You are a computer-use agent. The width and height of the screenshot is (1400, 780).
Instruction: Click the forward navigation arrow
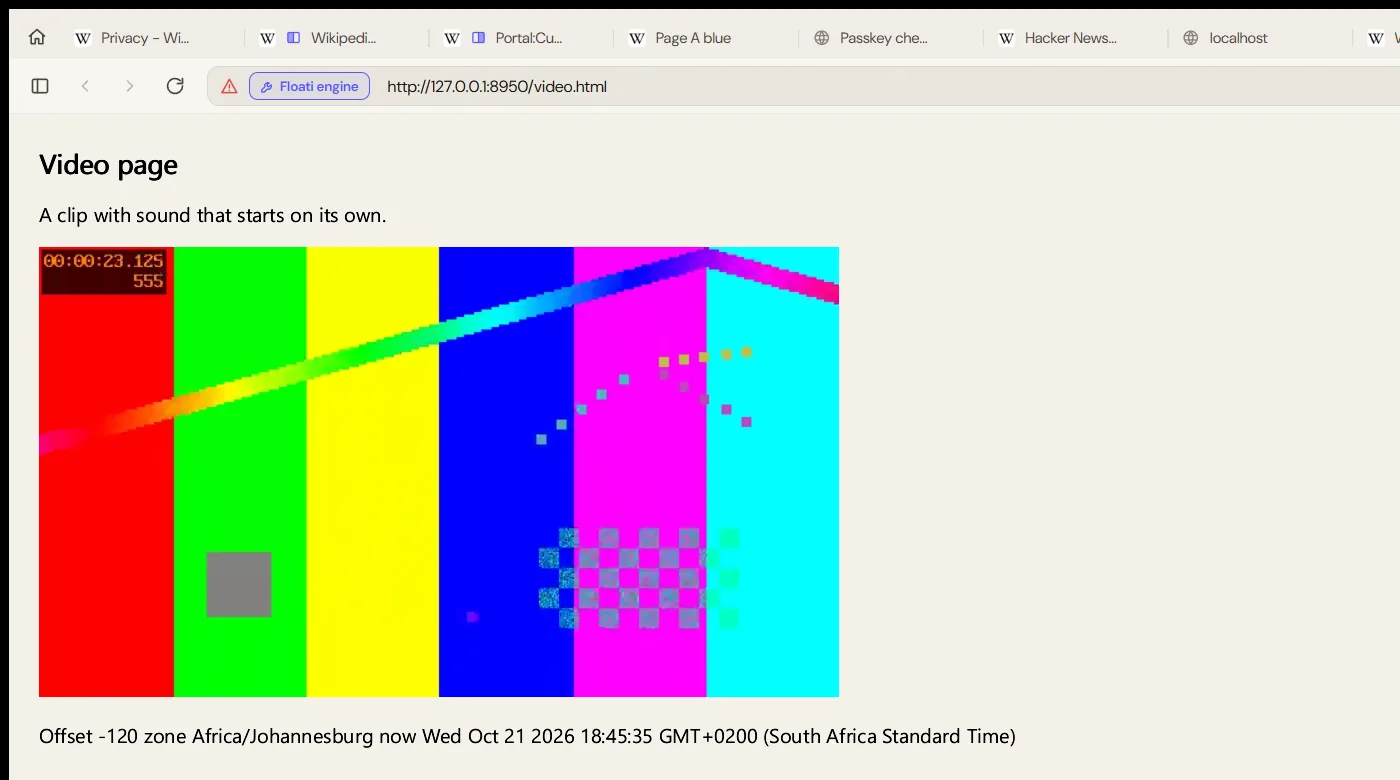point(129,86)
